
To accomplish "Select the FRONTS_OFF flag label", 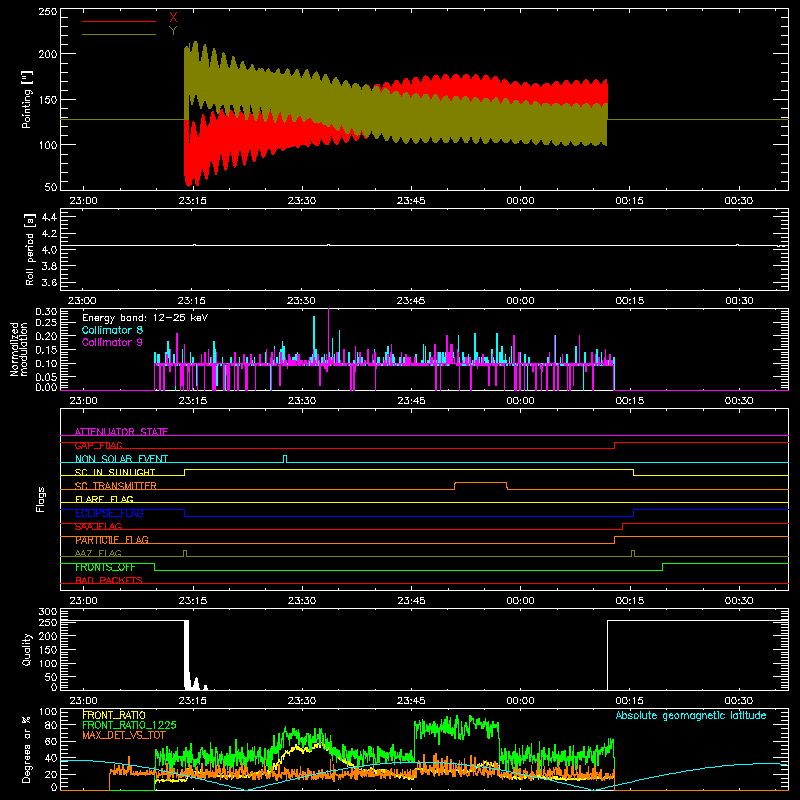I will [x=105, y=567].
